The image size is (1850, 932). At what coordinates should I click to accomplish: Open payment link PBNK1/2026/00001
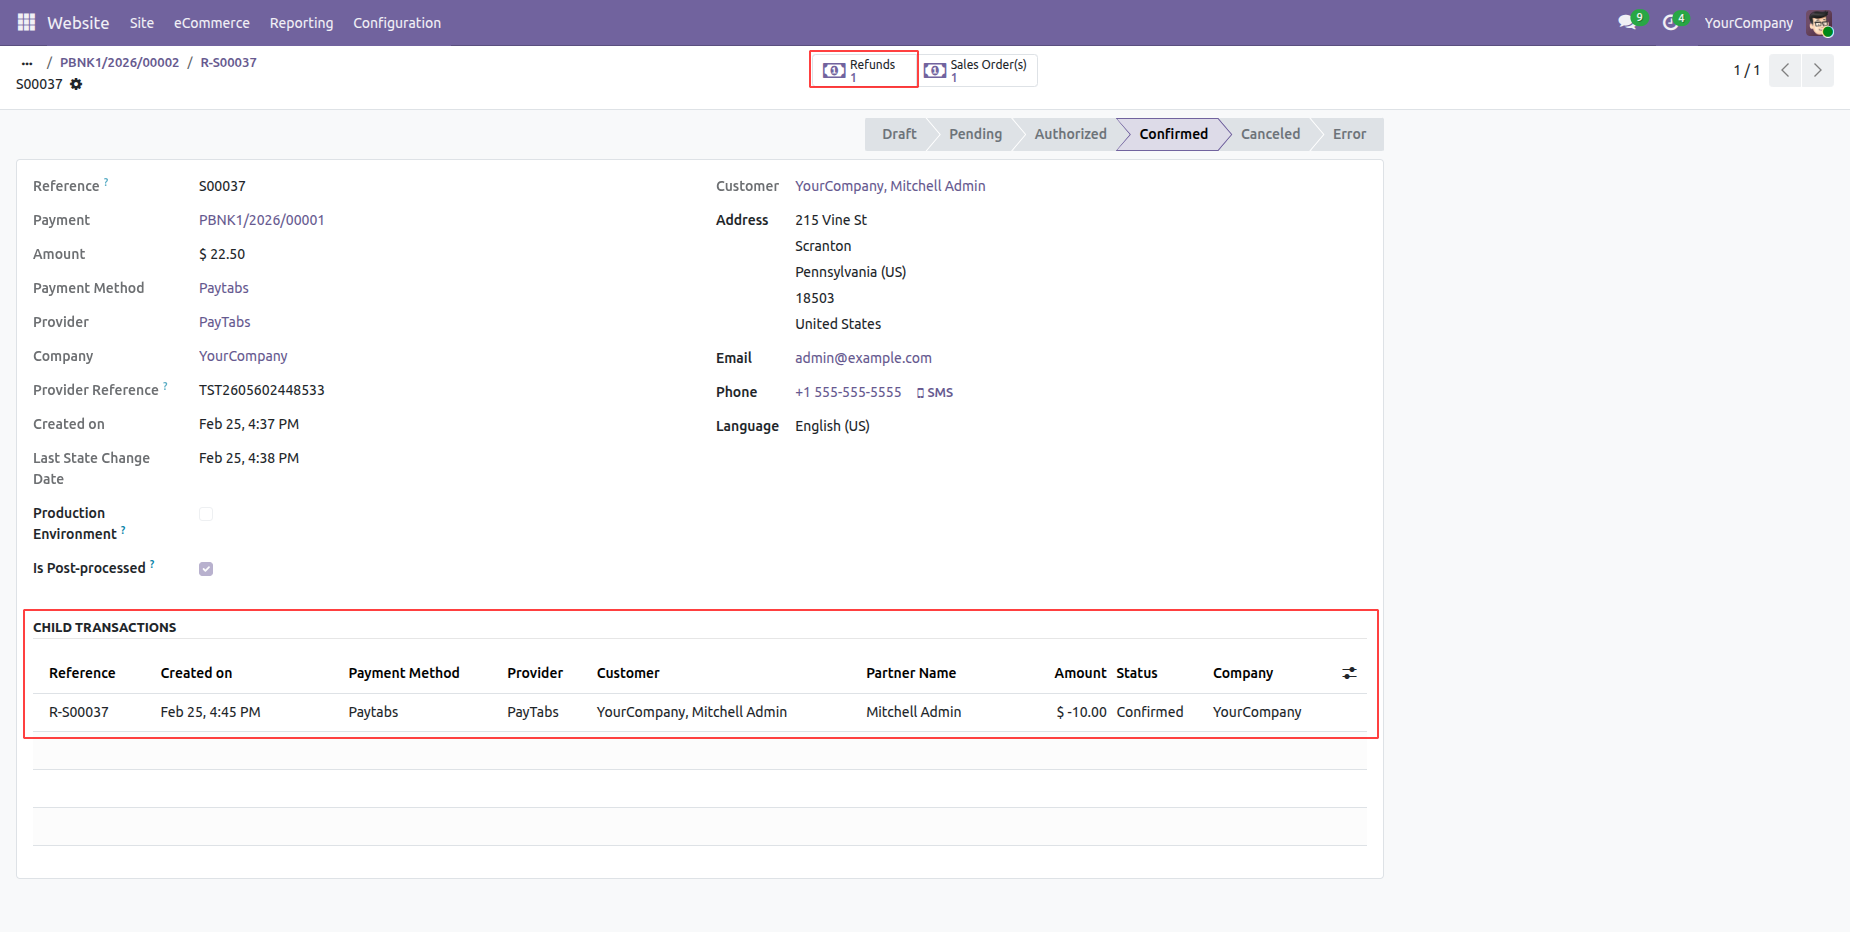pos(261,220)
